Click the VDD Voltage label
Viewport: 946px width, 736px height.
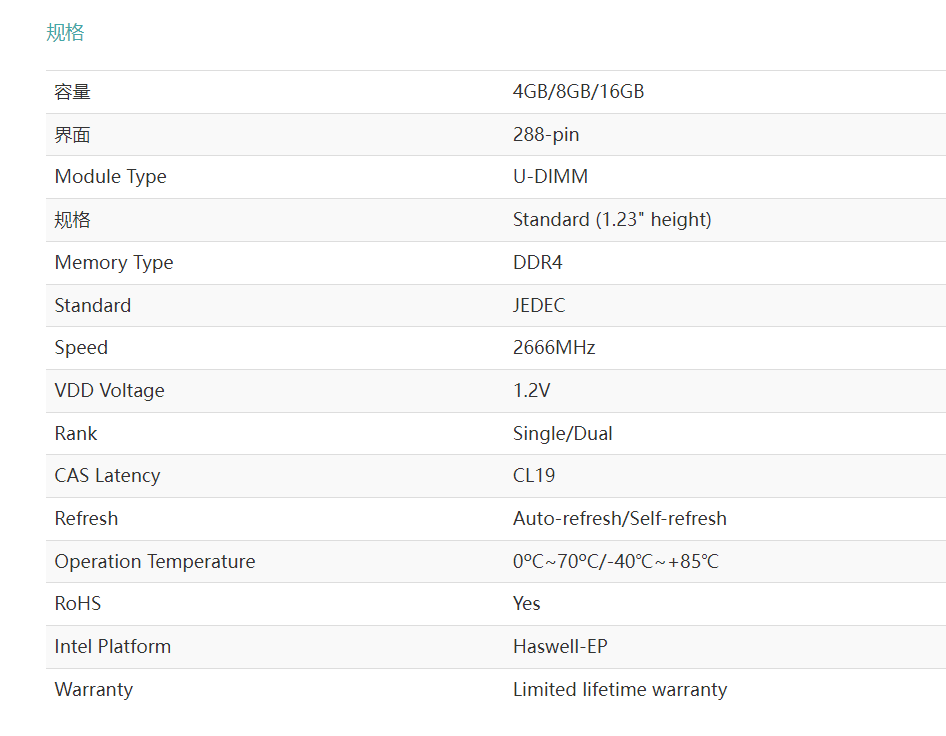coord(109,391)
